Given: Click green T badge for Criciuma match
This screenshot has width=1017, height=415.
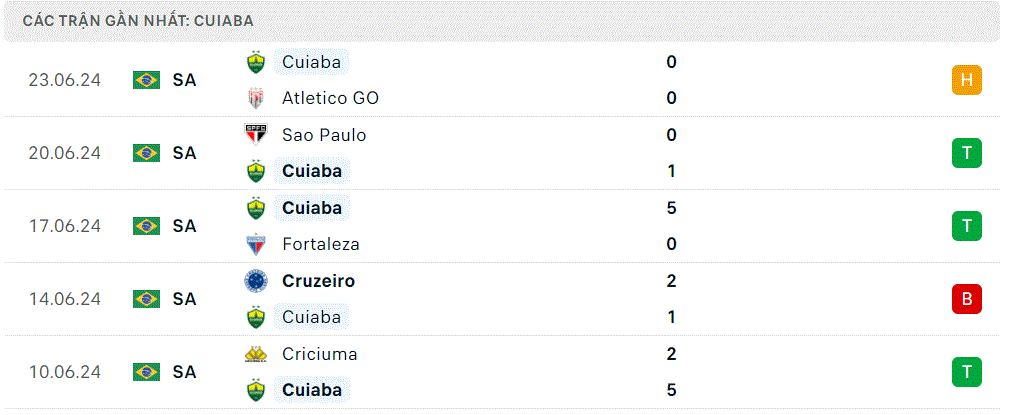Looking at the screenshot, I should (966, 372).
